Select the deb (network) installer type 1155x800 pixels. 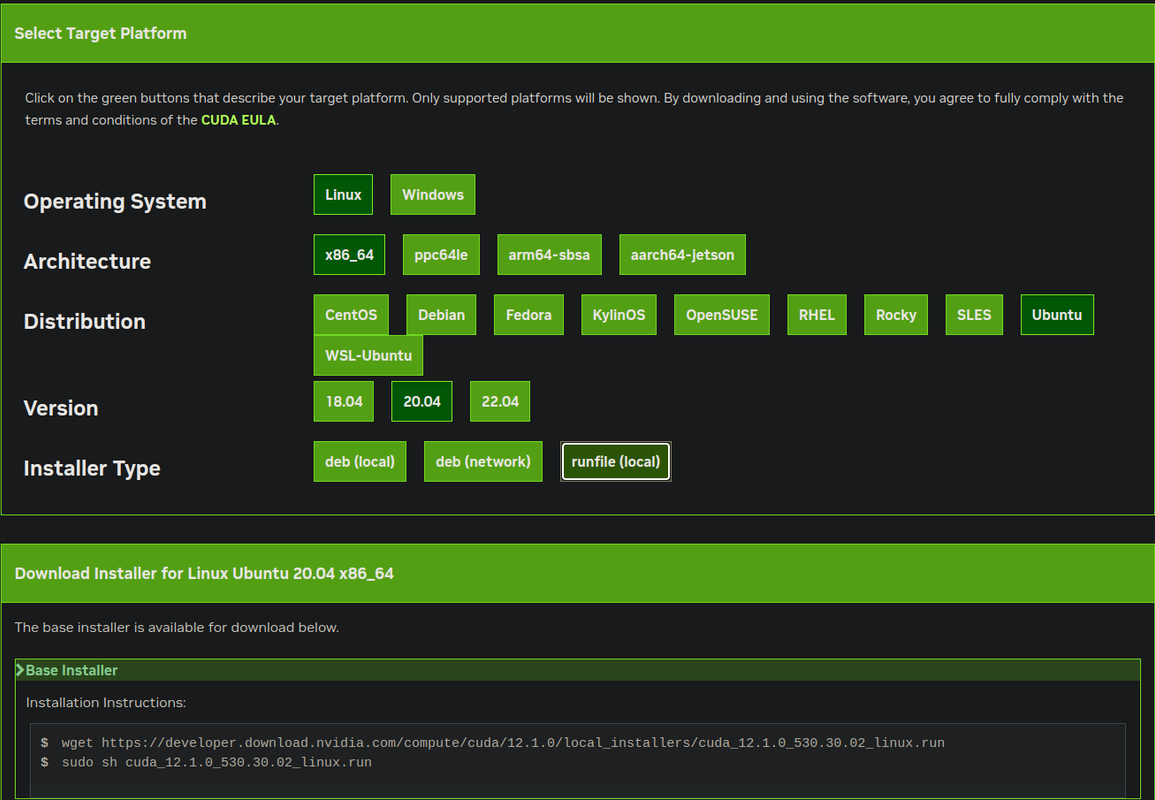coord(483,461)
